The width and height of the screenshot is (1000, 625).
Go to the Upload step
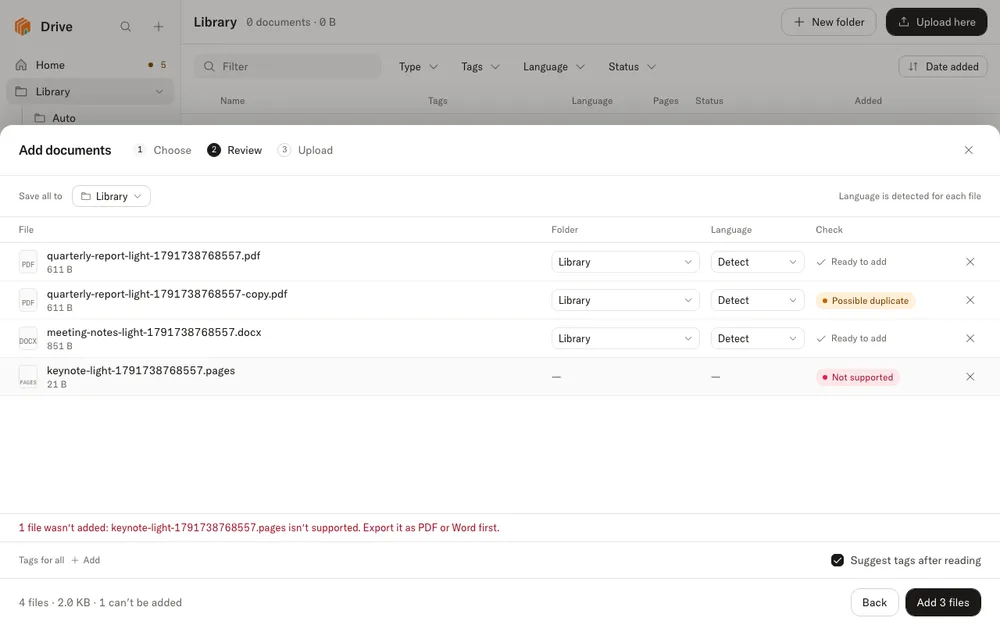coord(305,150)
